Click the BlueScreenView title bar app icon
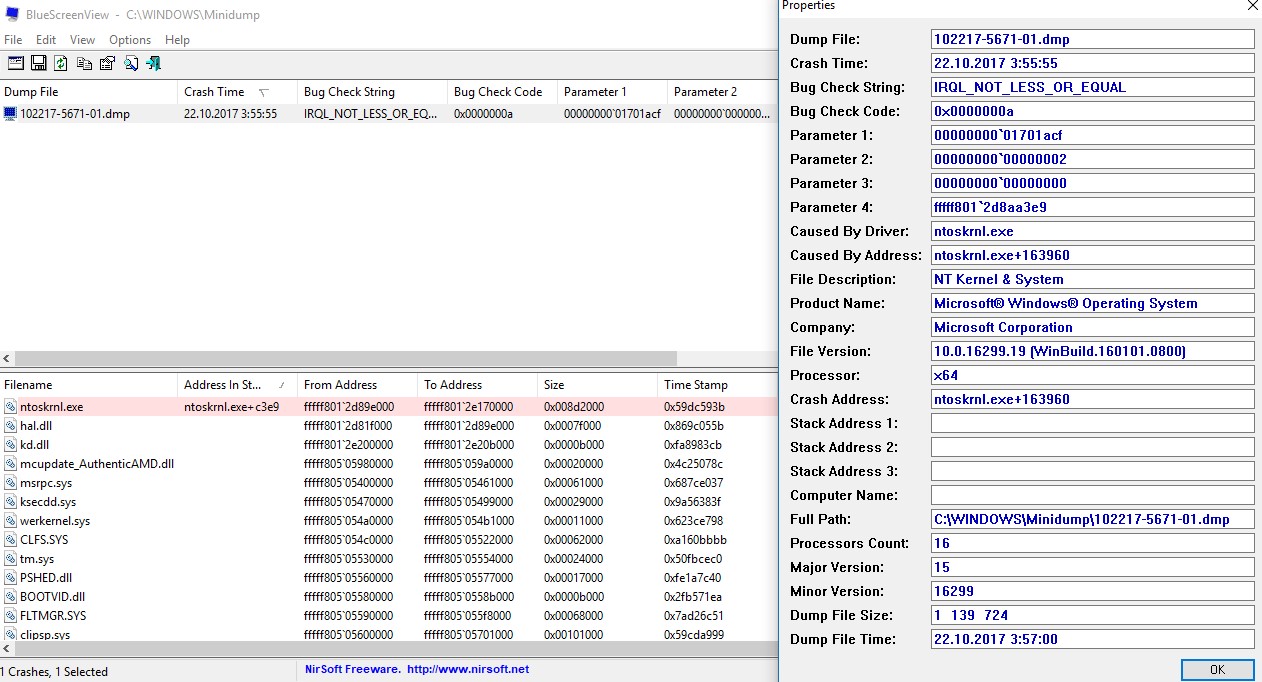The height and width of the screenshot is (682, 1262). 13,15
